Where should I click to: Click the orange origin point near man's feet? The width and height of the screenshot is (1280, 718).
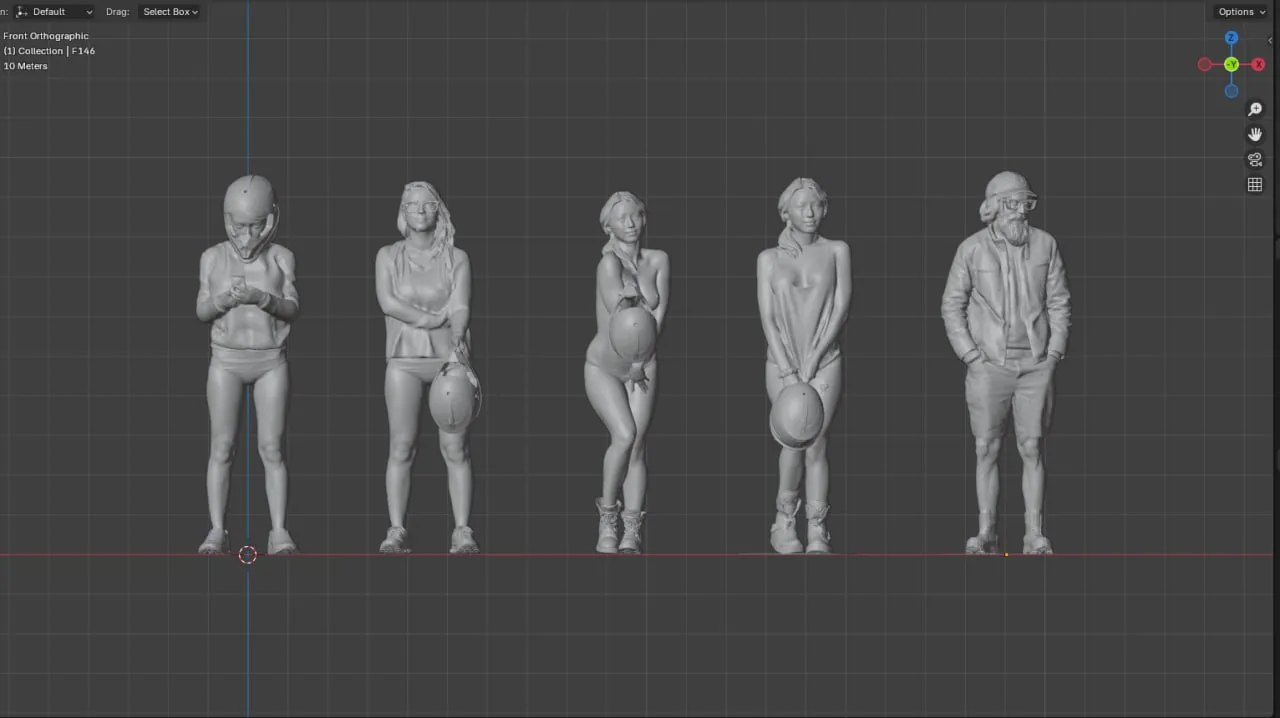[x=1006, y=554]
